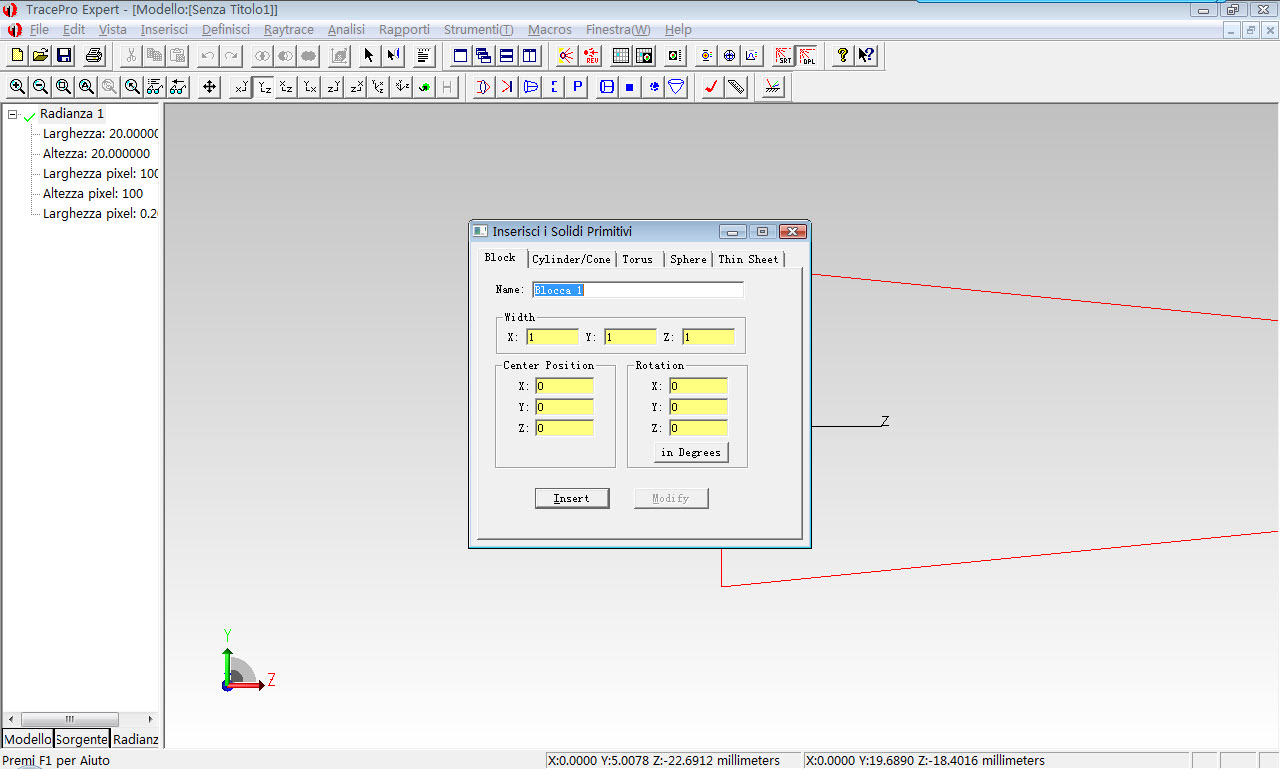Screen dimensions: 1280x769
Task: Open a file with the folder icon
Action: click(x=41, y=55)
